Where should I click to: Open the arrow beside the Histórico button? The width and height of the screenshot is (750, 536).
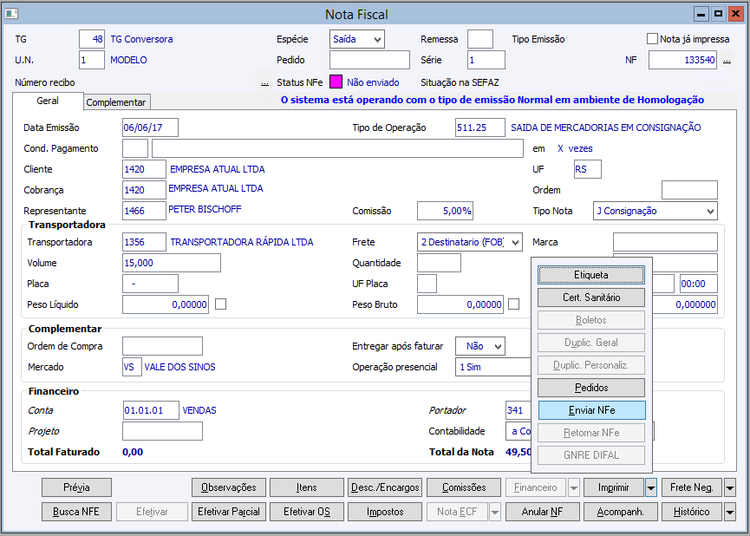pyautogui.click(x=729, y=512)
